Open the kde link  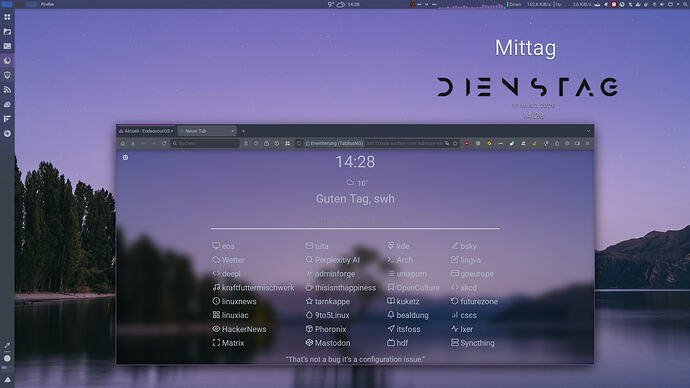point(398,246)
